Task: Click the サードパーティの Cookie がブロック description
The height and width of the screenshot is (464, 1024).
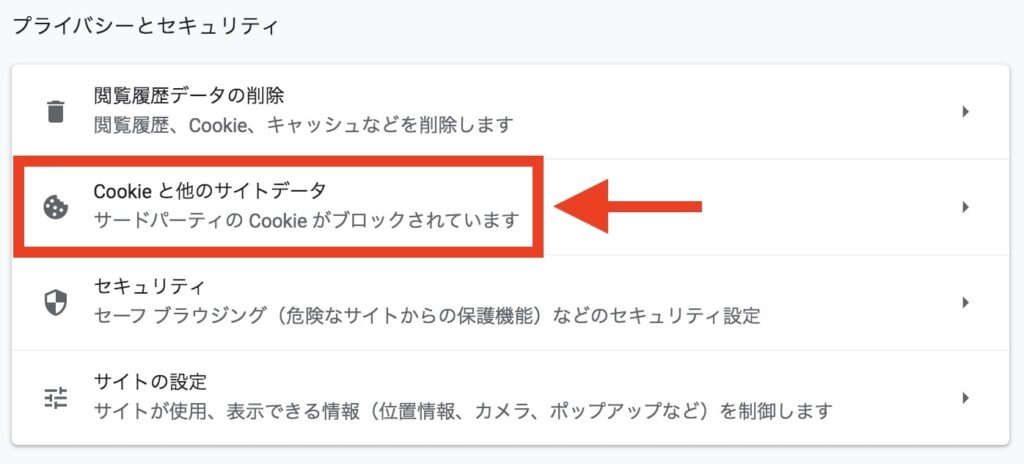Action: click(x=307, y=220)
